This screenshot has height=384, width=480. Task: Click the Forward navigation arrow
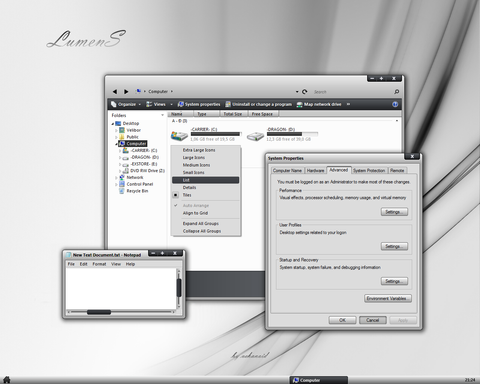[126, 91]
